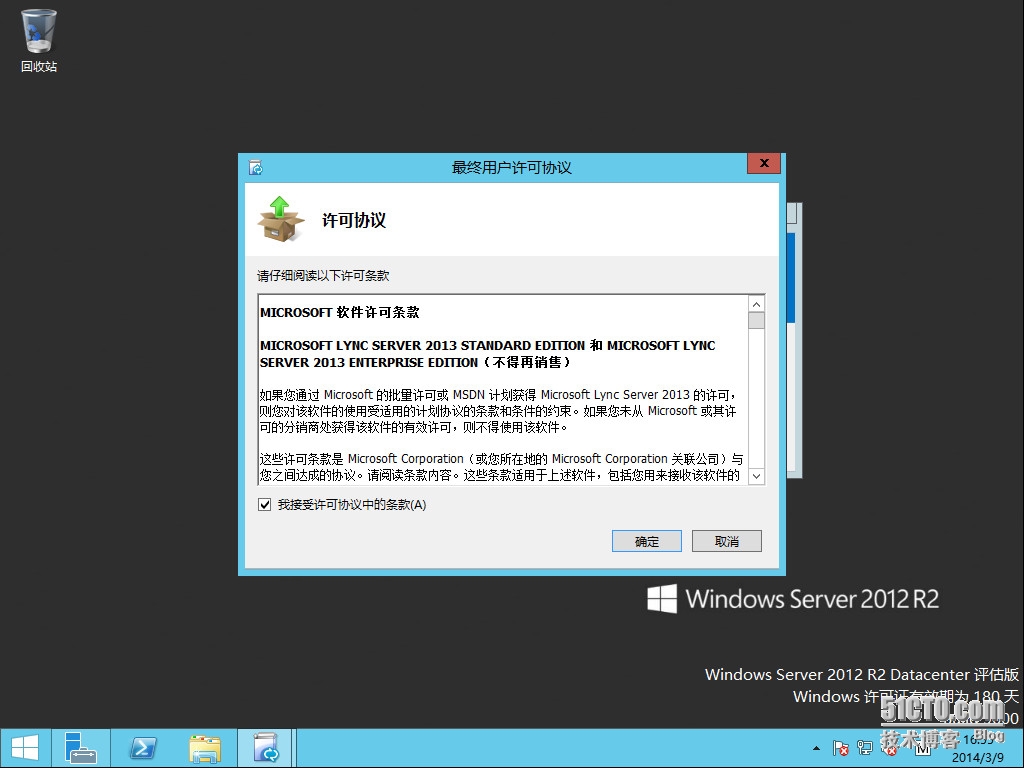The width and height of the screenshot is (1024, 768).
Task: Open the Windows Start button
Action: tap(25, 748)
